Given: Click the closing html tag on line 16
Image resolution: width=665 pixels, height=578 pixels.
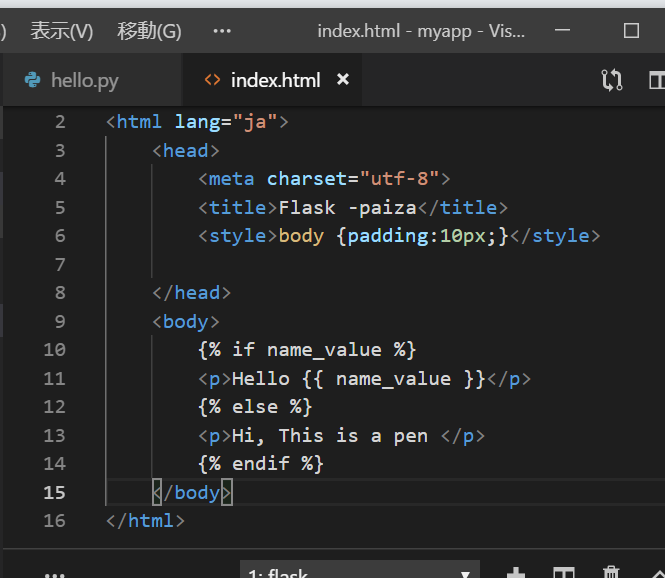Looking at the screenshot, I should 145,521.
